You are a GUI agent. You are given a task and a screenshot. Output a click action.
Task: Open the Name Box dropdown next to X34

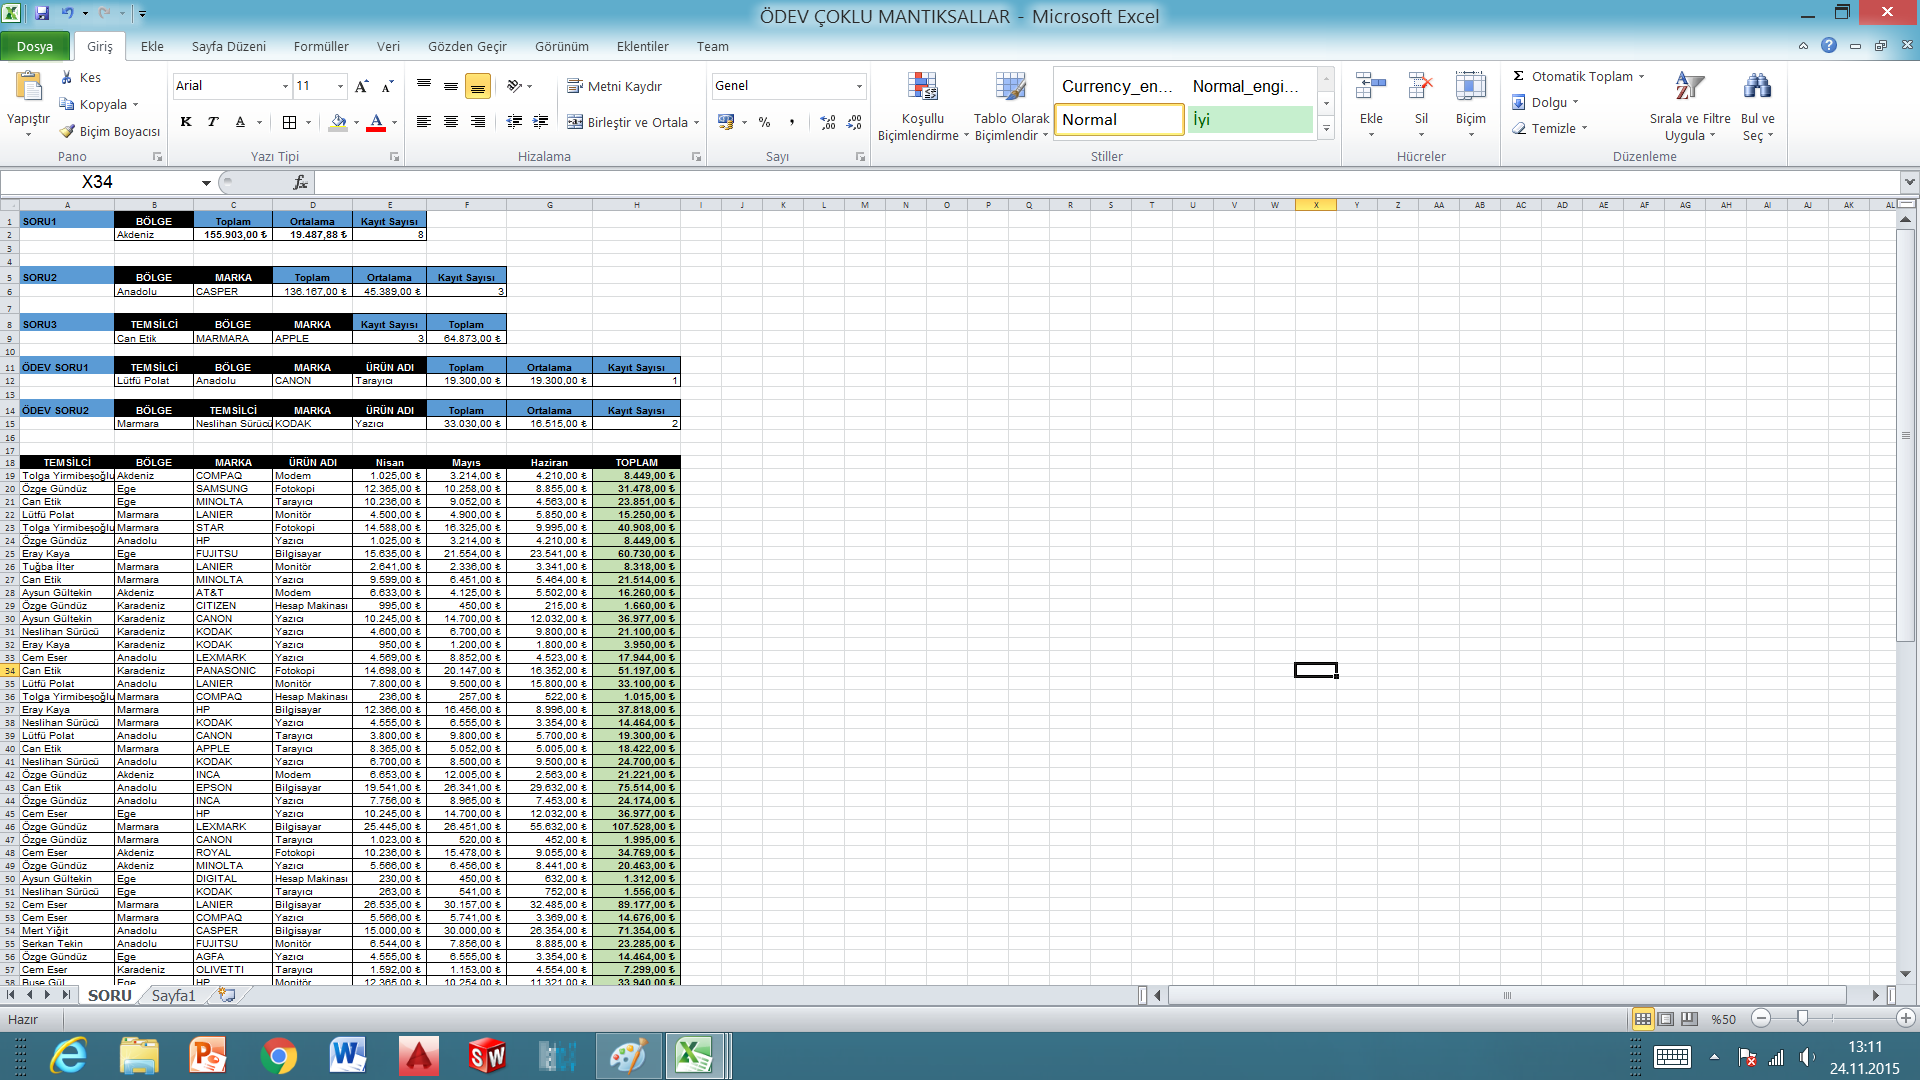[x=206, y=182]
